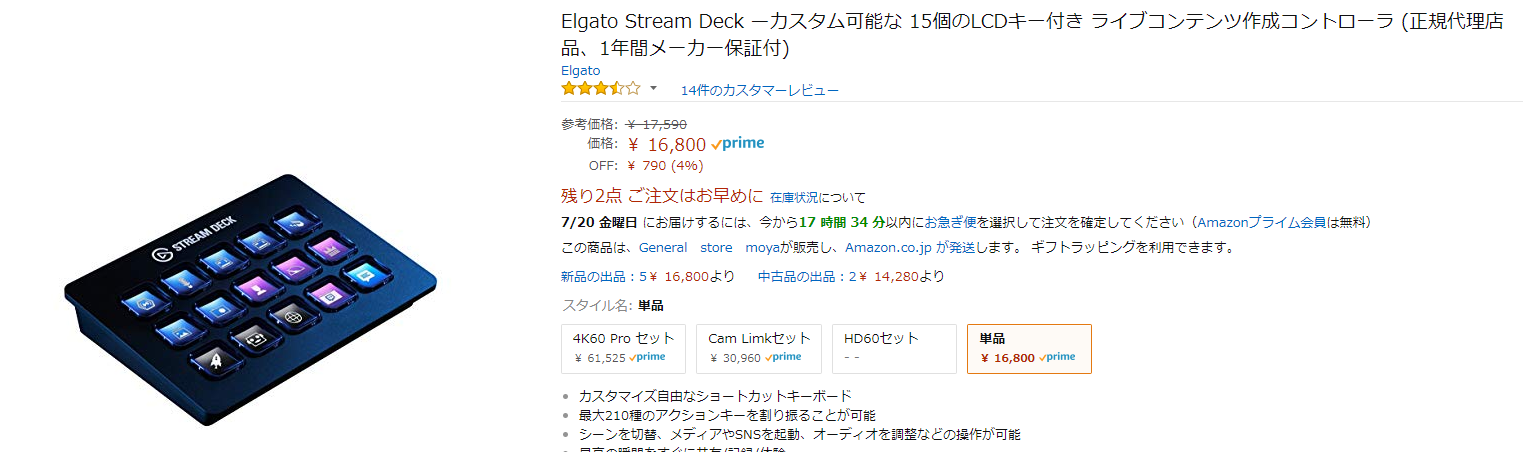The width and height of the screenshot is (1528, 452).
Task: Choose the Cam Limkセット style option
Action: pos(758,348)
